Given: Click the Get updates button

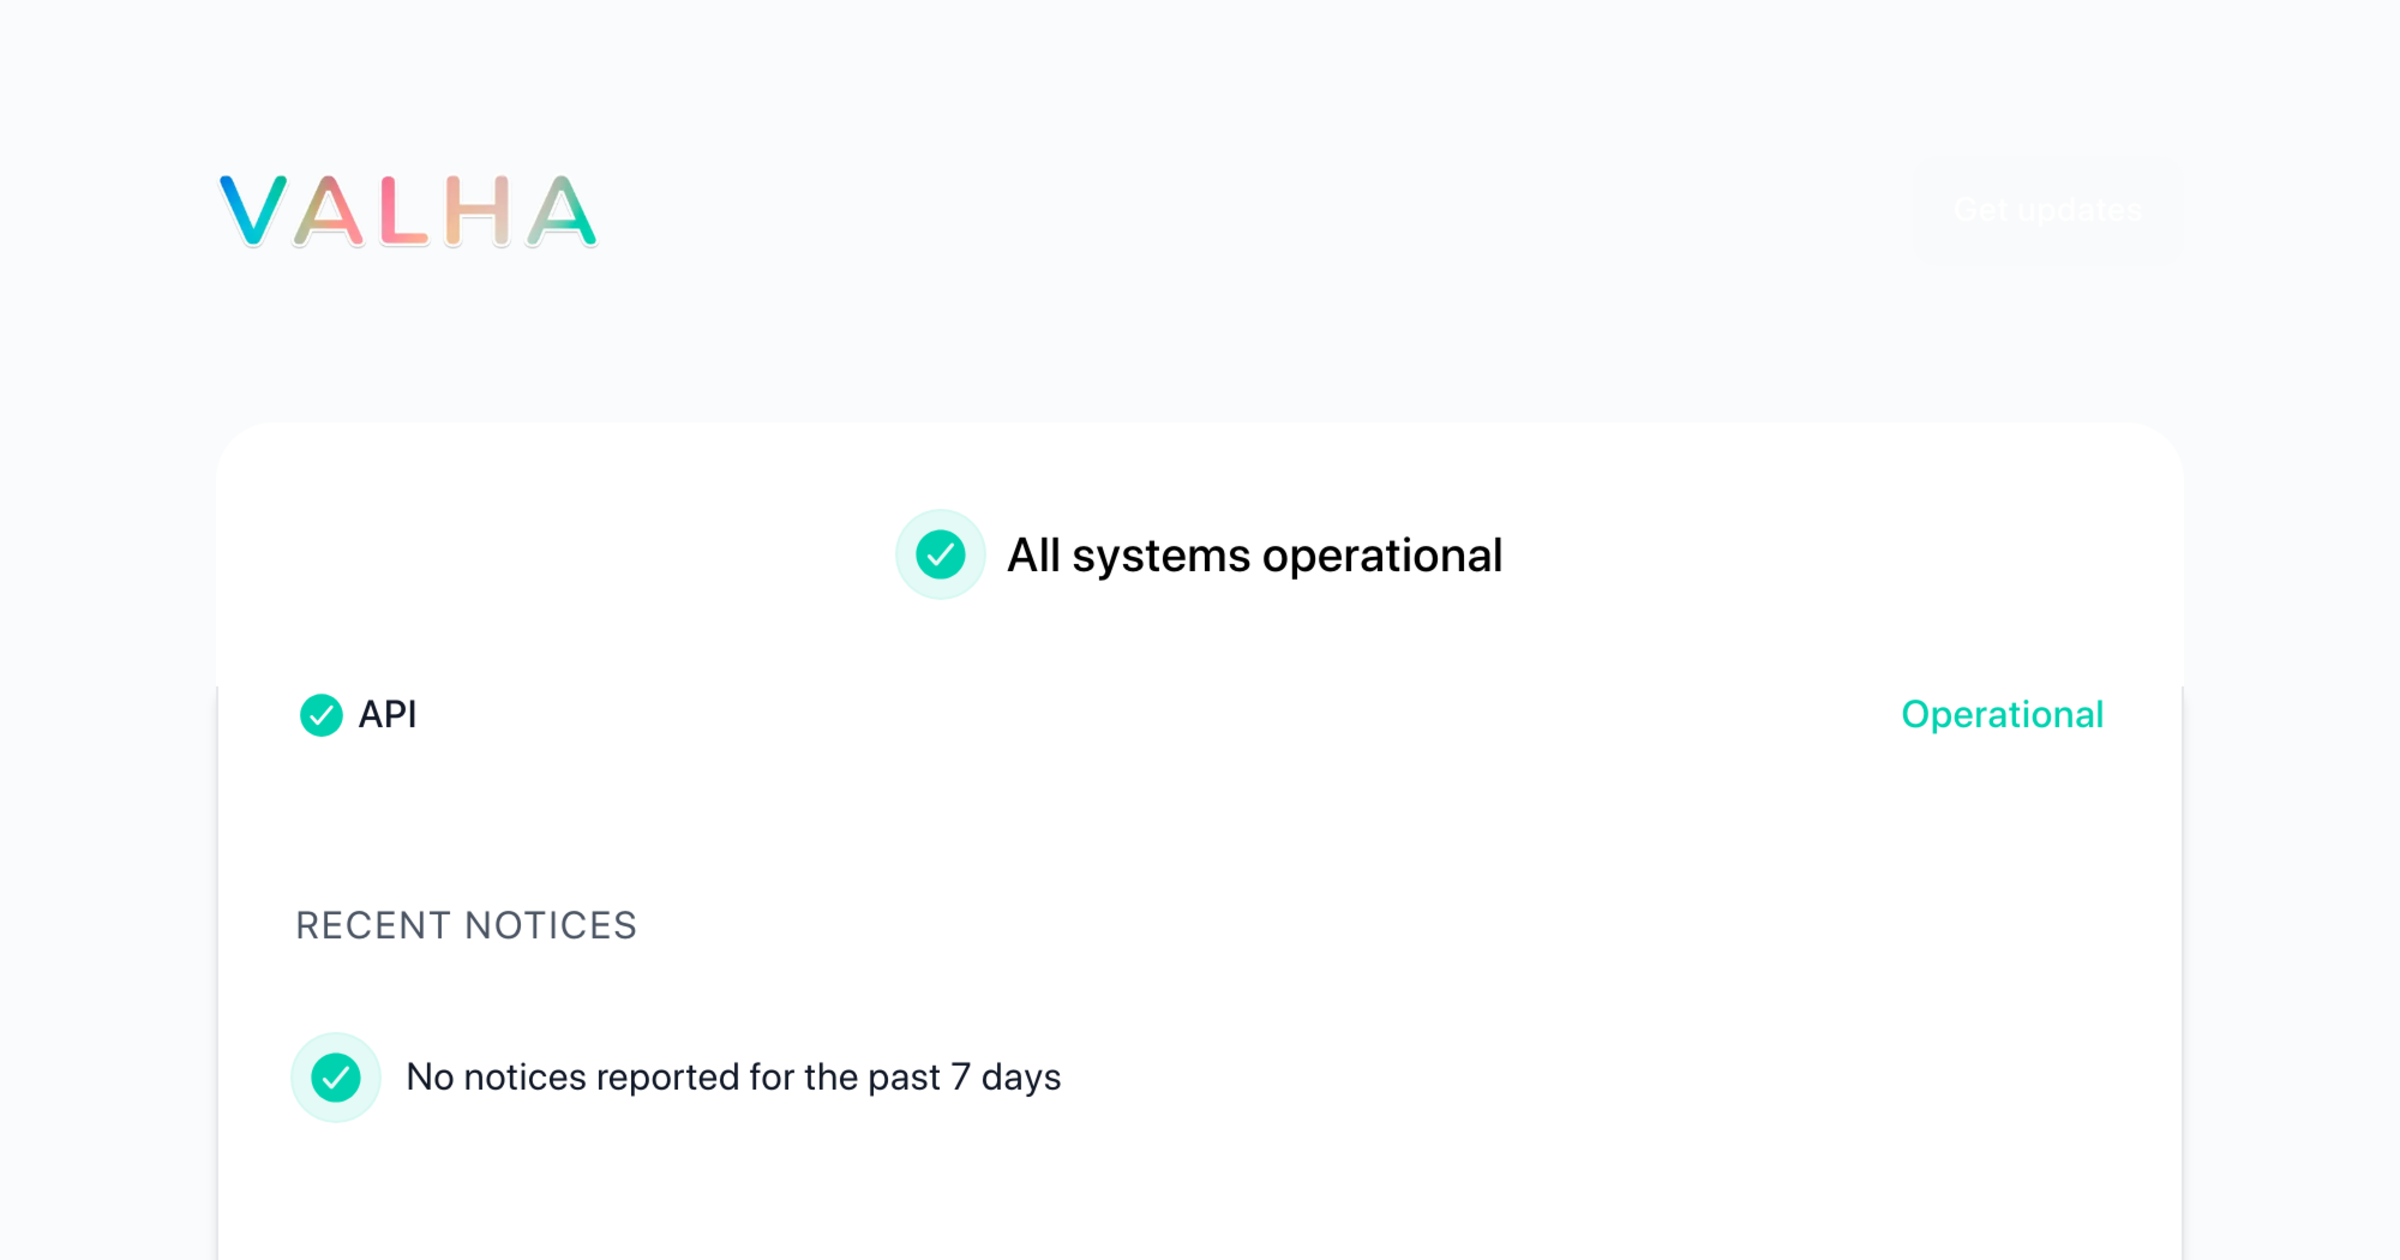Looking at the screenshot, I should tap(2047, 210).
